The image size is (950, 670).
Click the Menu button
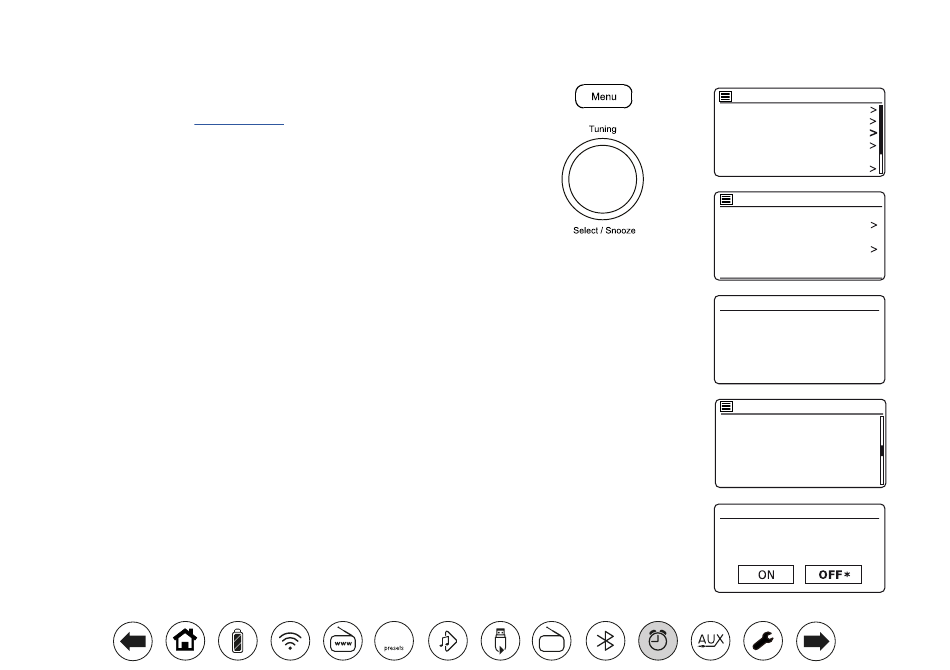[x=603, y=96]
